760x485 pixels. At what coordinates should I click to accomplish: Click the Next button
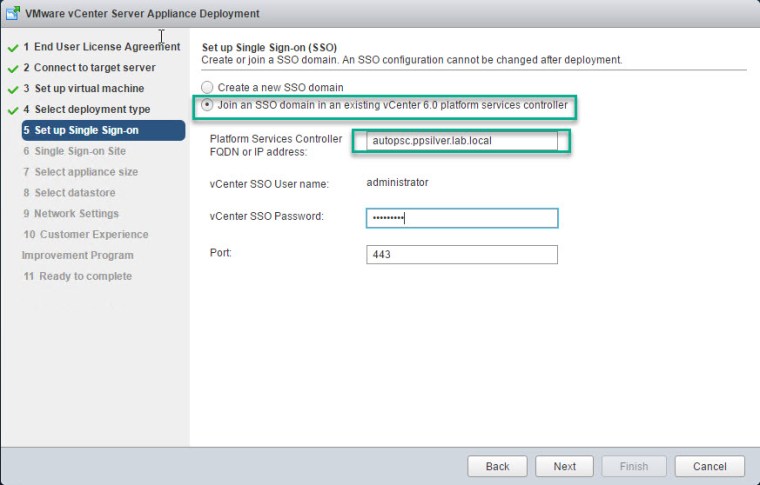pyautogui.click(x=565, y=466)
